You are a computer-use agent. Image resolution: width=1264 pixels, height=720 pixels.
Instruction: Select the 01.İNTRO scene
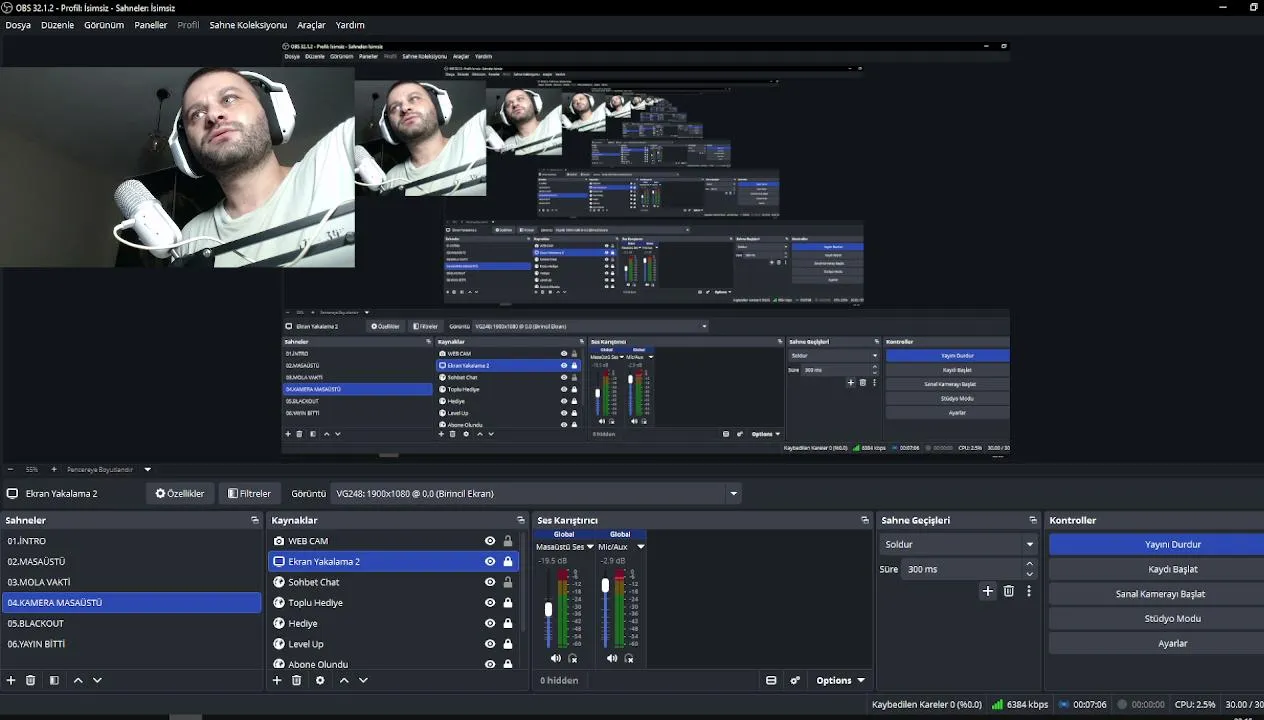pos(132,541)
